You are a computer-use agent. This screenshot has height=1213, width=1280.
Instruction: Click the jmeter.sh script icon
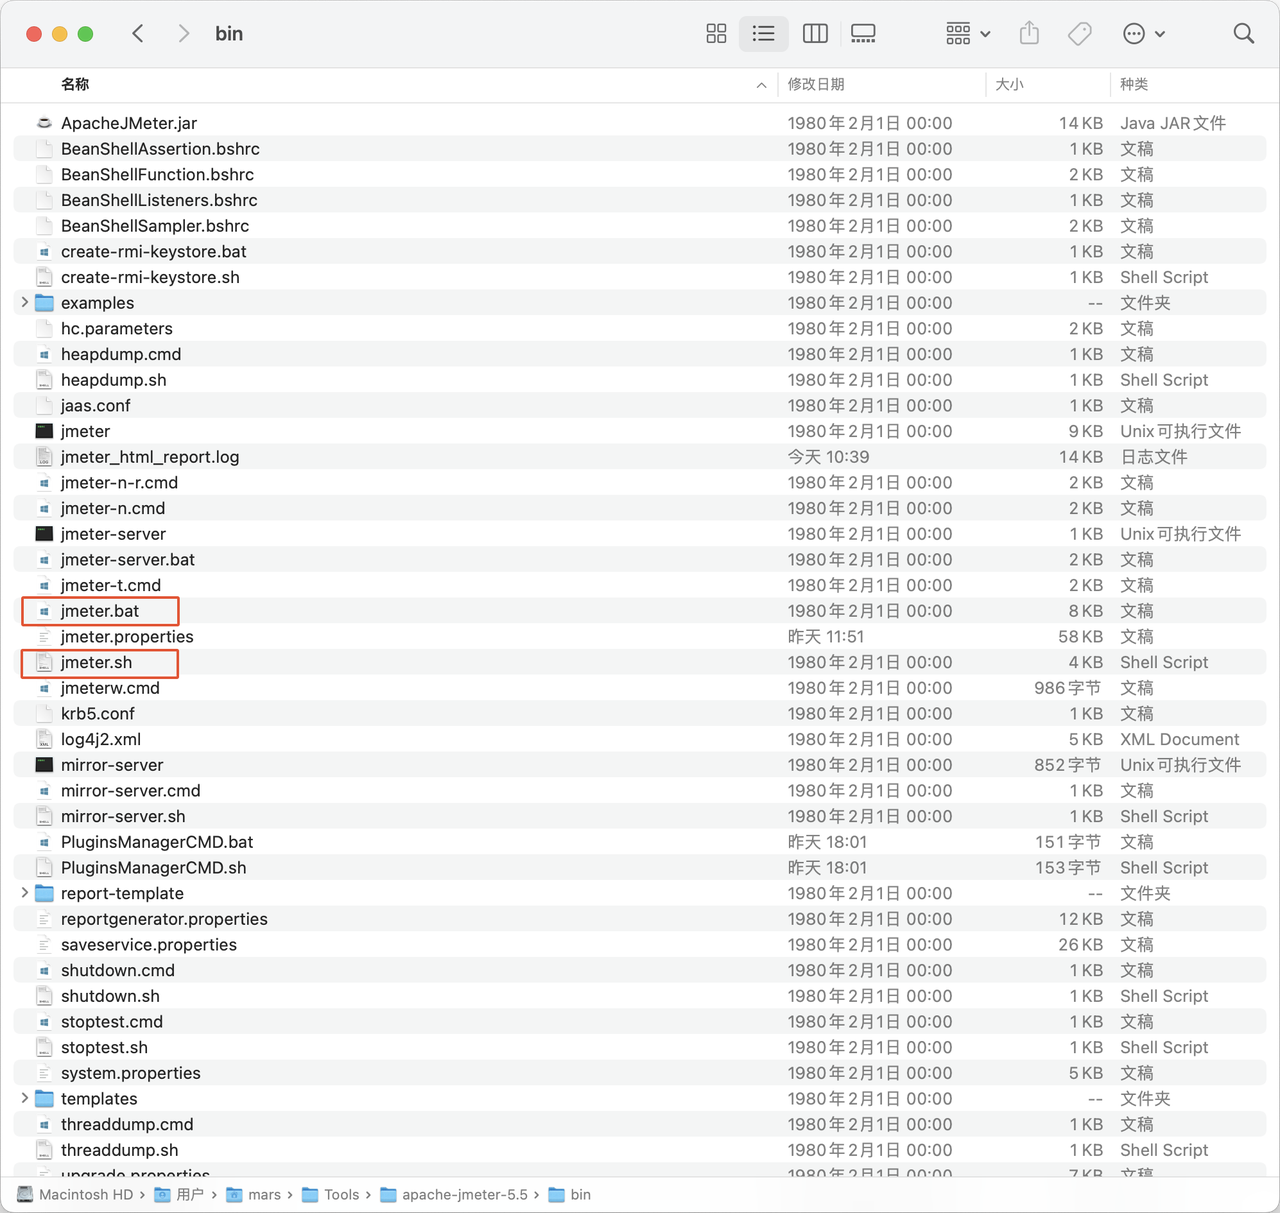coord(44,662)
